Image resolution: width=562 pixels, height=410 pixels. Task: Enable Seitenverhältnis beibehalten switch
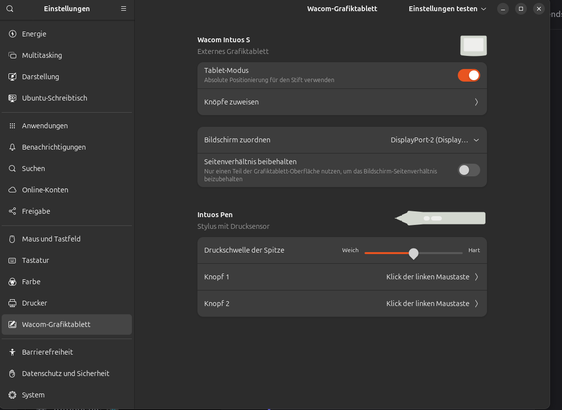(468, 170)
